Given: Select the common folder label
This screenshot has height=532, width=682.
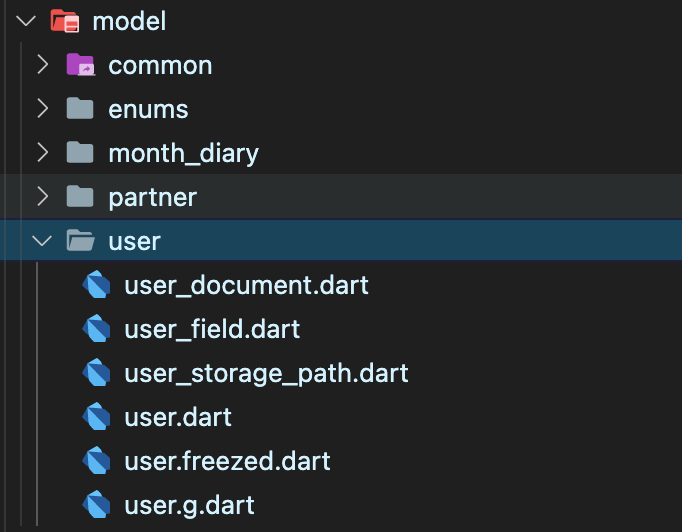Looking at the screenshot, I should point(160,66).
